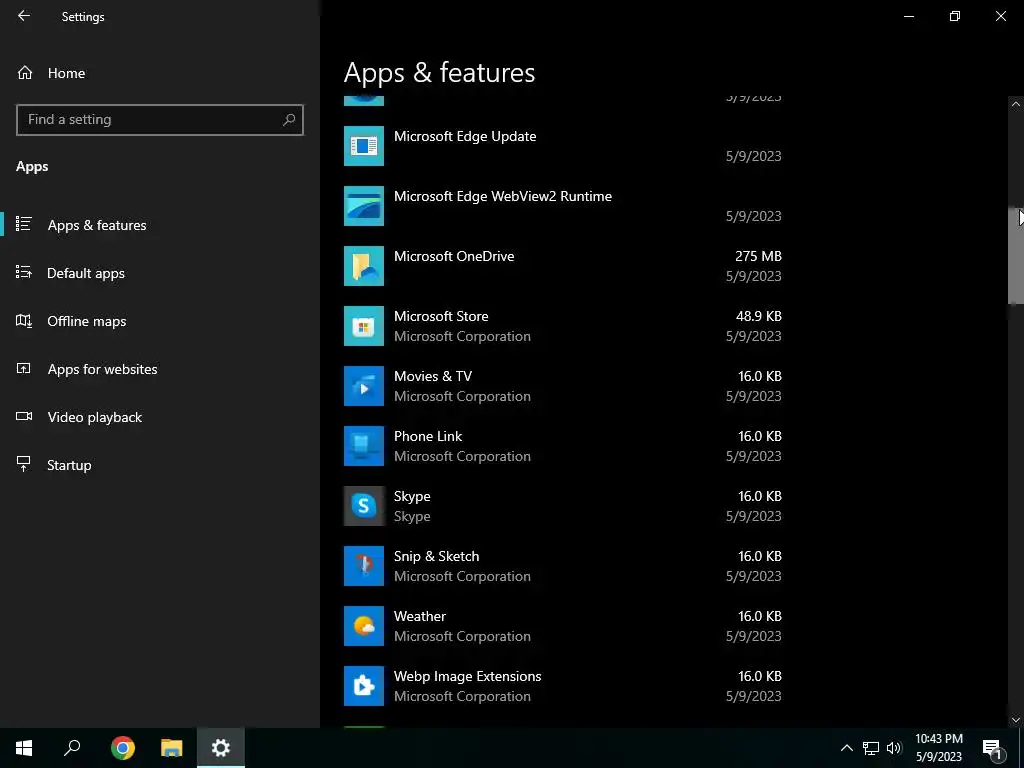This screenshot has height=768, width=1024.
Task: Click the Snip & Sketch app icon
Action: 364,566
